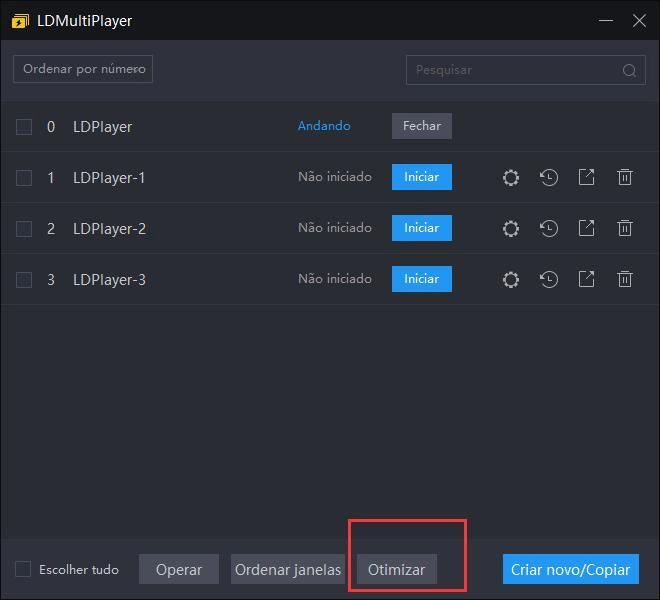Click the Ordenar janelas button
The width and height of the screenshot is (660, 600).
tap(288, 569)
